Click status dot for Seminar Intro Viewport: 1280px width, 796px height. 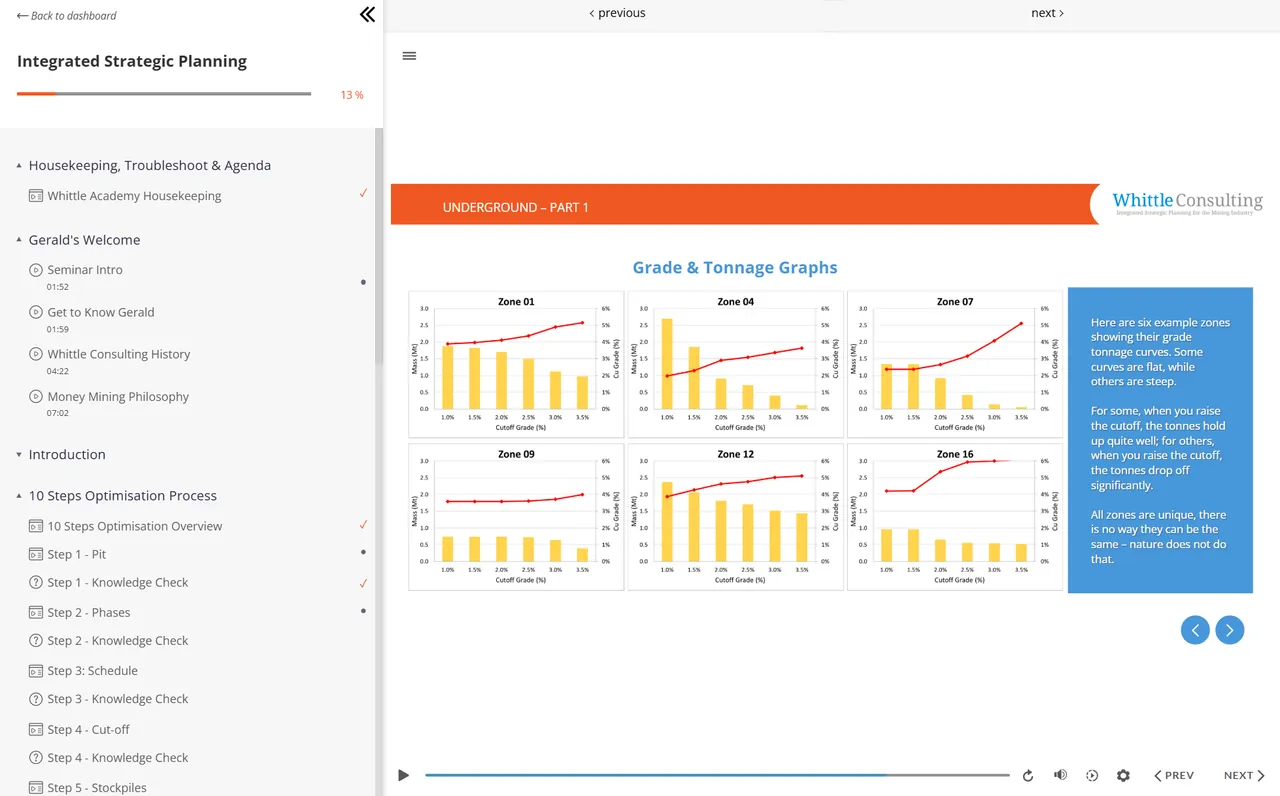[363, 282]
